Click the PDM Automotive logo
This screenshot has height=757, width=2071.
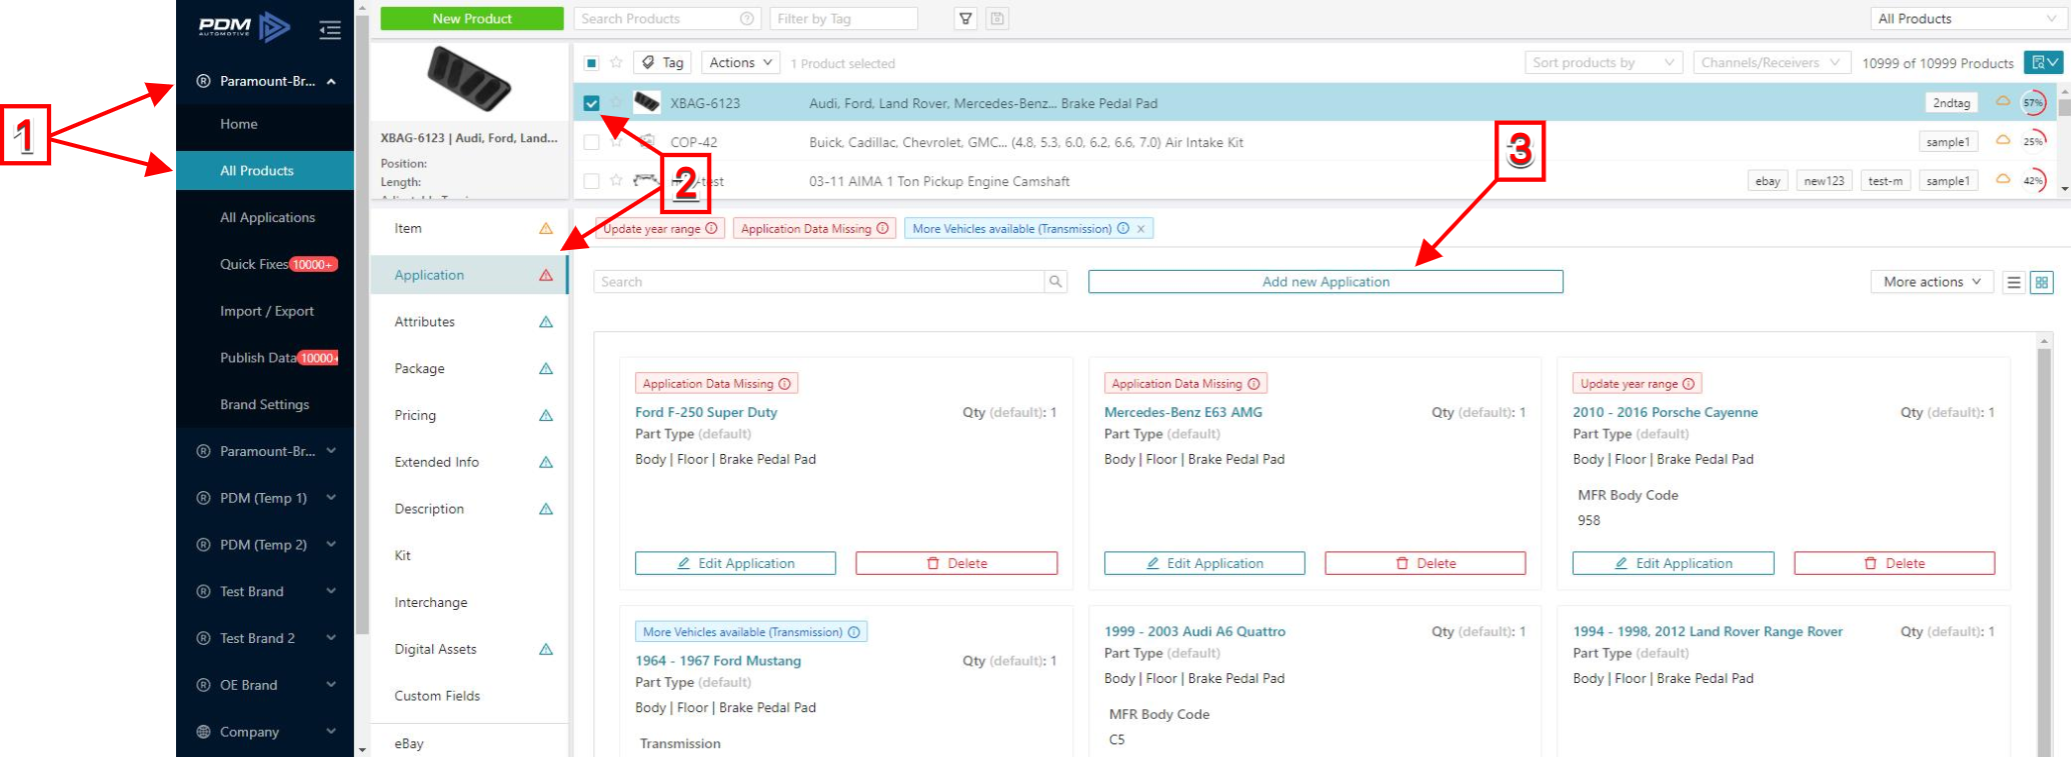[x=245, y=27]
